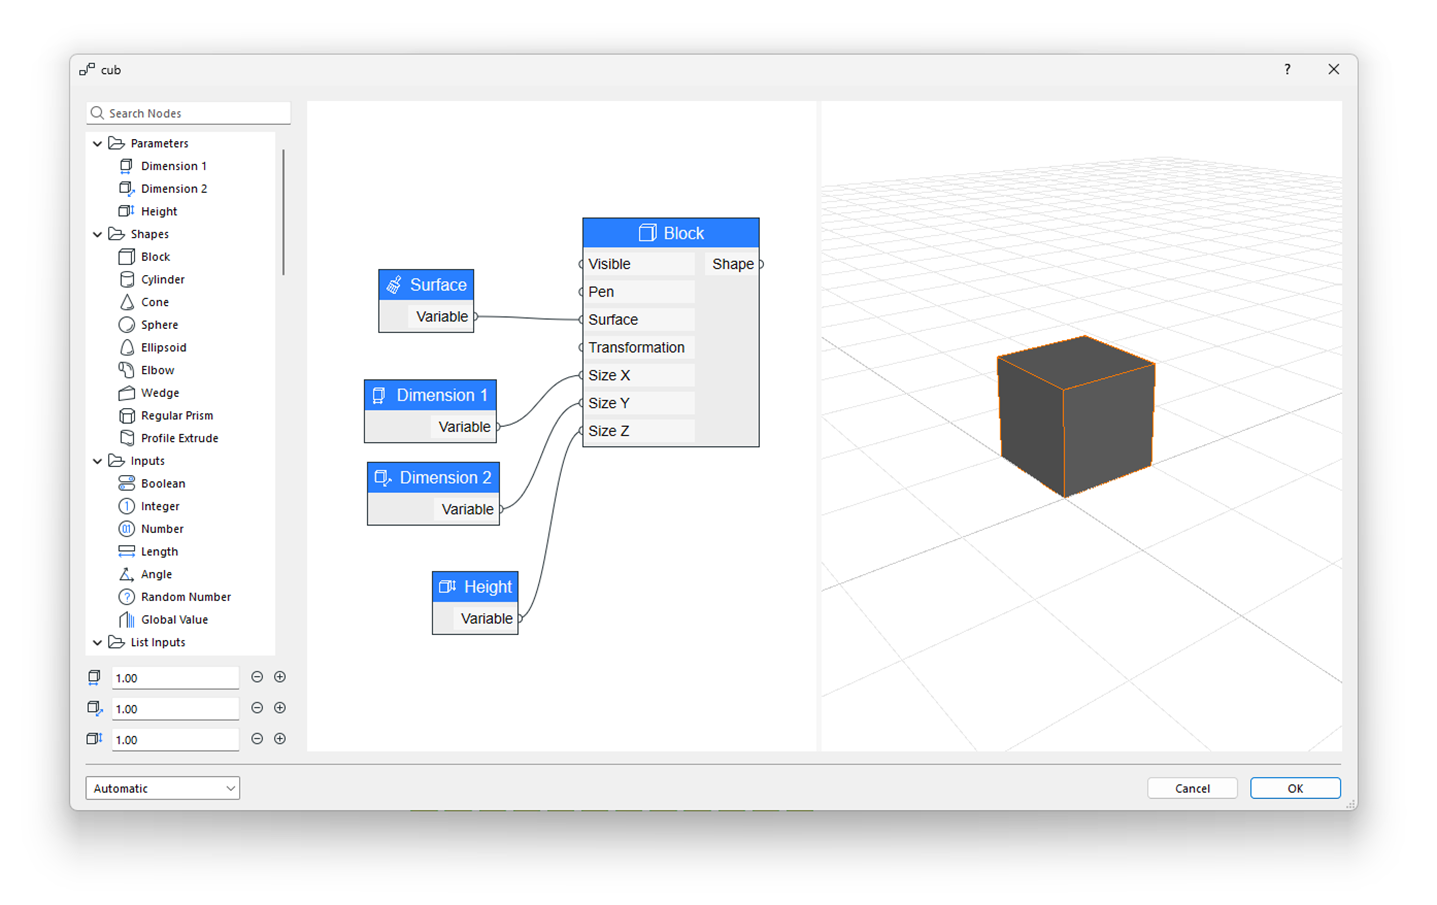Open the Automatic dropdown
The height and width of the screenshot is (905, 1437).
[x=163, y=788]
